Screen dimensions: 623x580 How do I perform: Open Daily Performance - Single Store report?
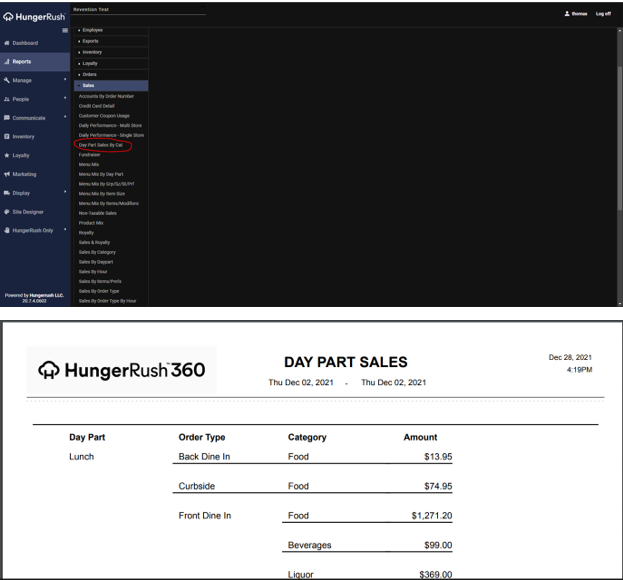(x=111, y=135)
